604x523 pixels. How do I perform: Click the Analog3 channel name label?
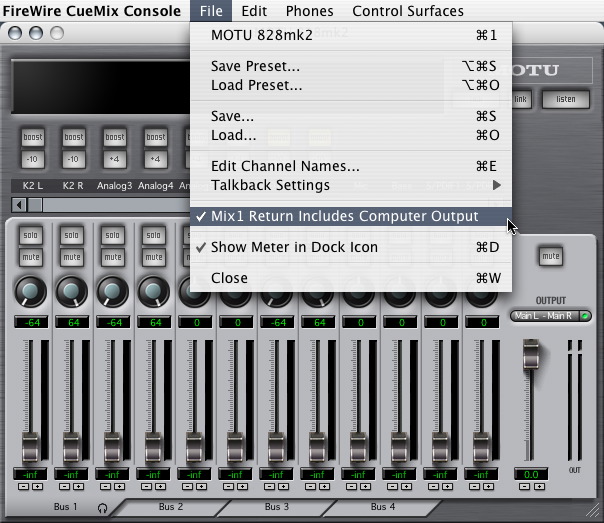114,186
